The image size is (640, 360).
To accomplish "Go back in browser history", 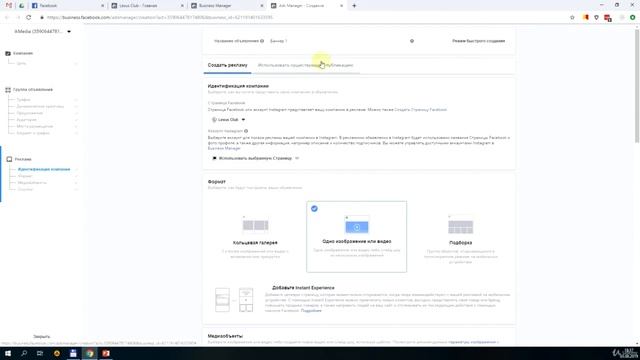I will tap(7, 18).
